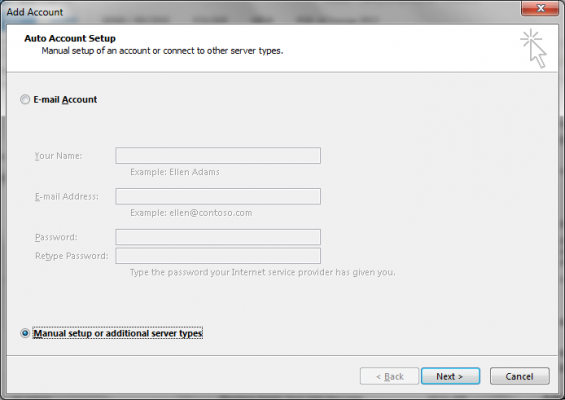This screenshot has width=565, height=400.
Task: Click the 'Manual setup of an account' description
Action: coord(162,51)
